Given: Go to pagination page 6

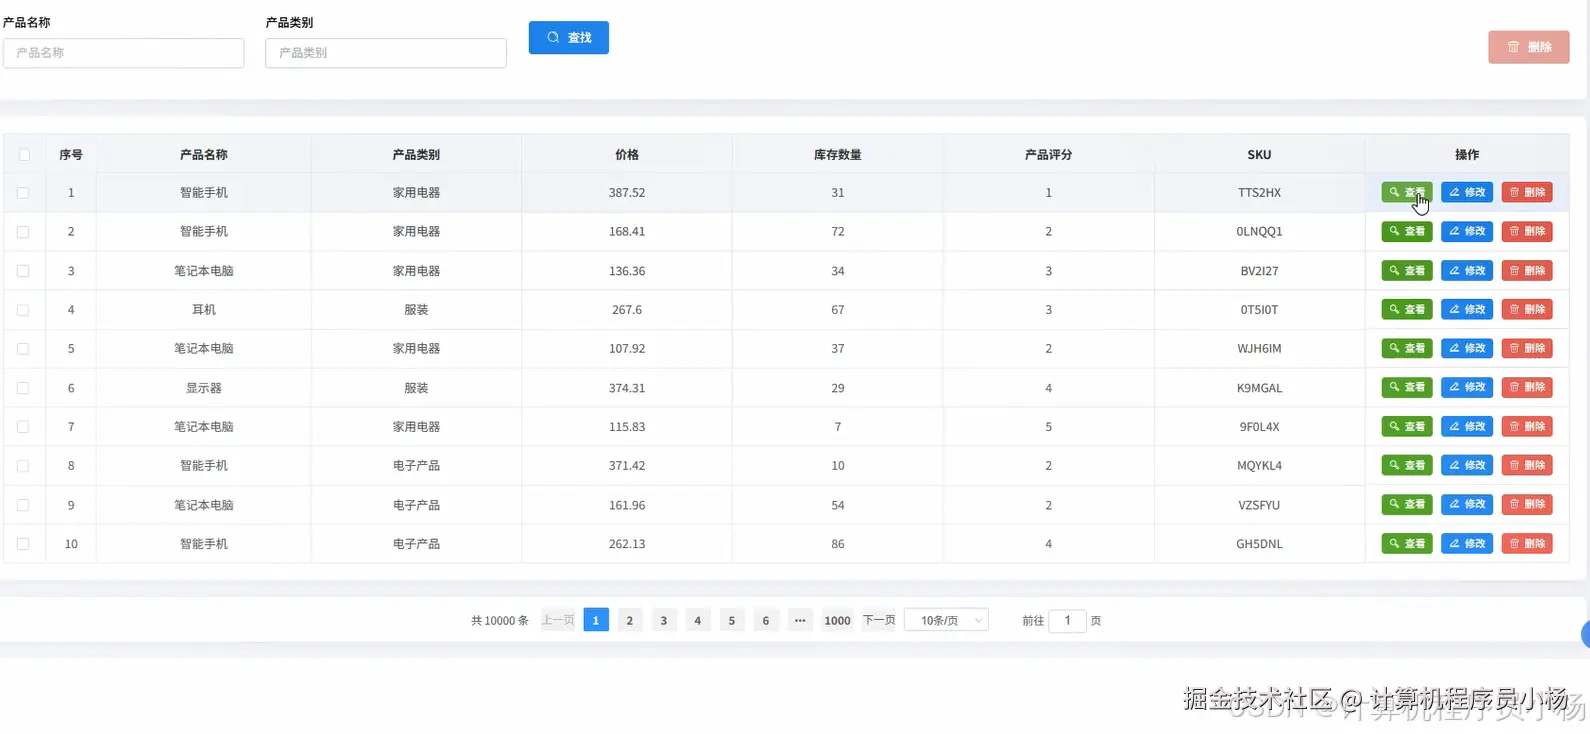Looking at the screenshot, I should [766, 620].
